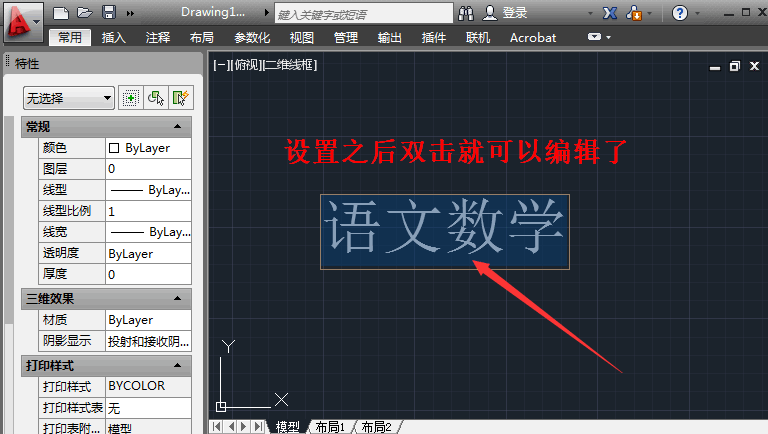Open the 无选择 selection dropdown

click(69, 98)
